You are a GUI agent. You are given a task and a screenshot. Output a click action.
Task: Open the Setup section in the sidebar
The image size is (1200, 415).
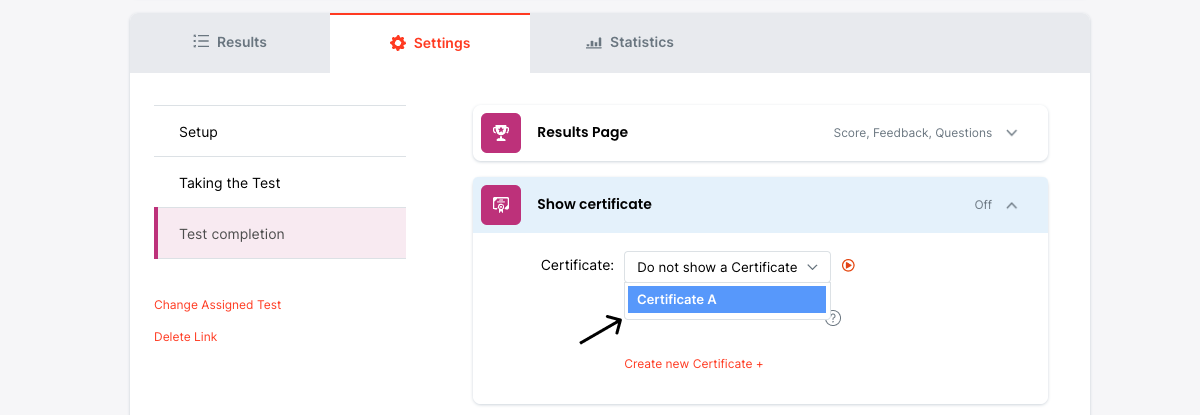(198, 132)
